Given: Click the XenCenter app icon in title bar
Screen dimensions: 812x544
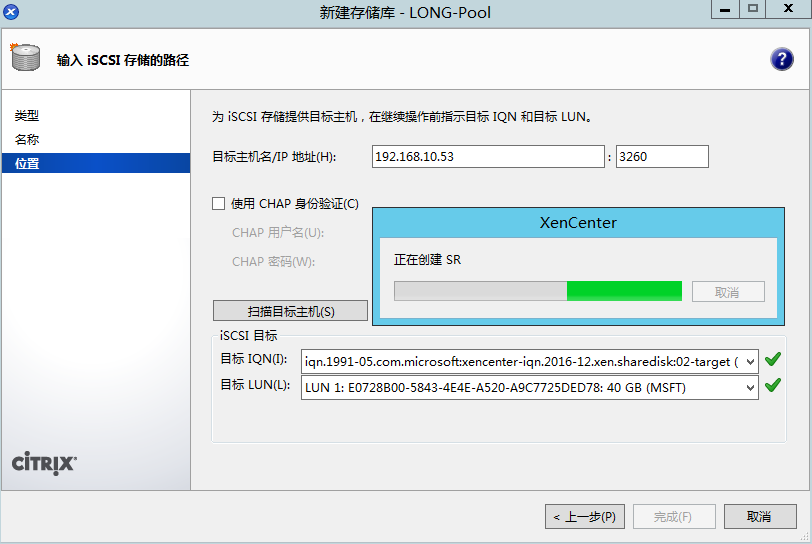Looking at the screenshot, I should 11,11.
